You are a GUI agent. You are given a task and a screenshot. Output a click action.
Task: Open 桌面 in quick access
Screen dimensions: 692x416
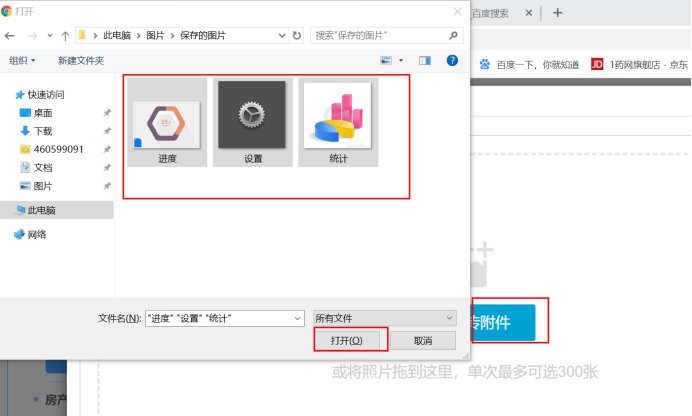click(x=36, y=113)
